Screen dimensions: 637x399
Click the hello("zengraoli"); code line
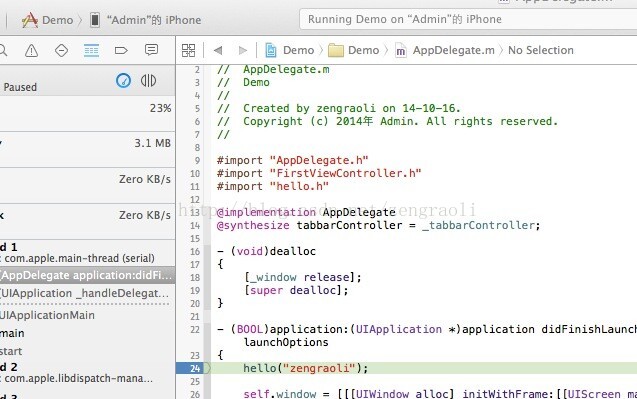[306, 368]
